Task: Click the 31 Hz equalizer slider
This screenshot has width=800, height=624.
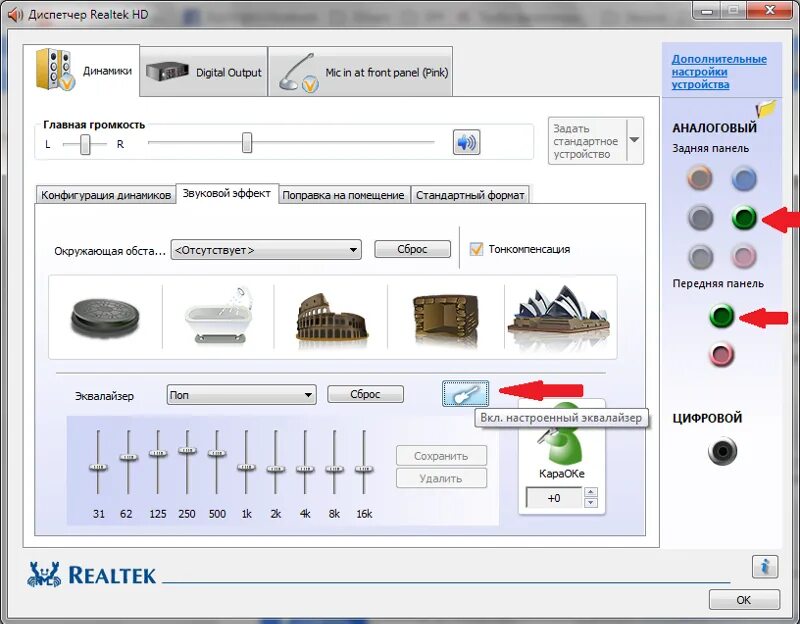Action: click(98, 467)
